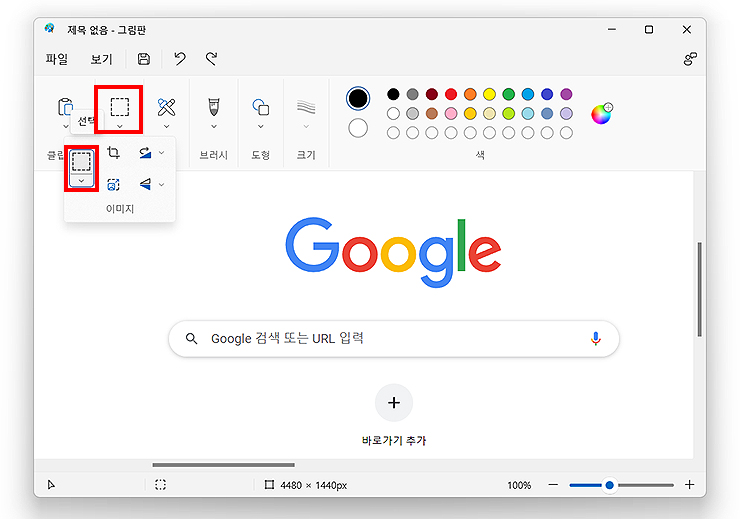The width and height of the screenshot is (740, 519).
Task: Pick the brown palette swatch
Action: pos(432,114)
